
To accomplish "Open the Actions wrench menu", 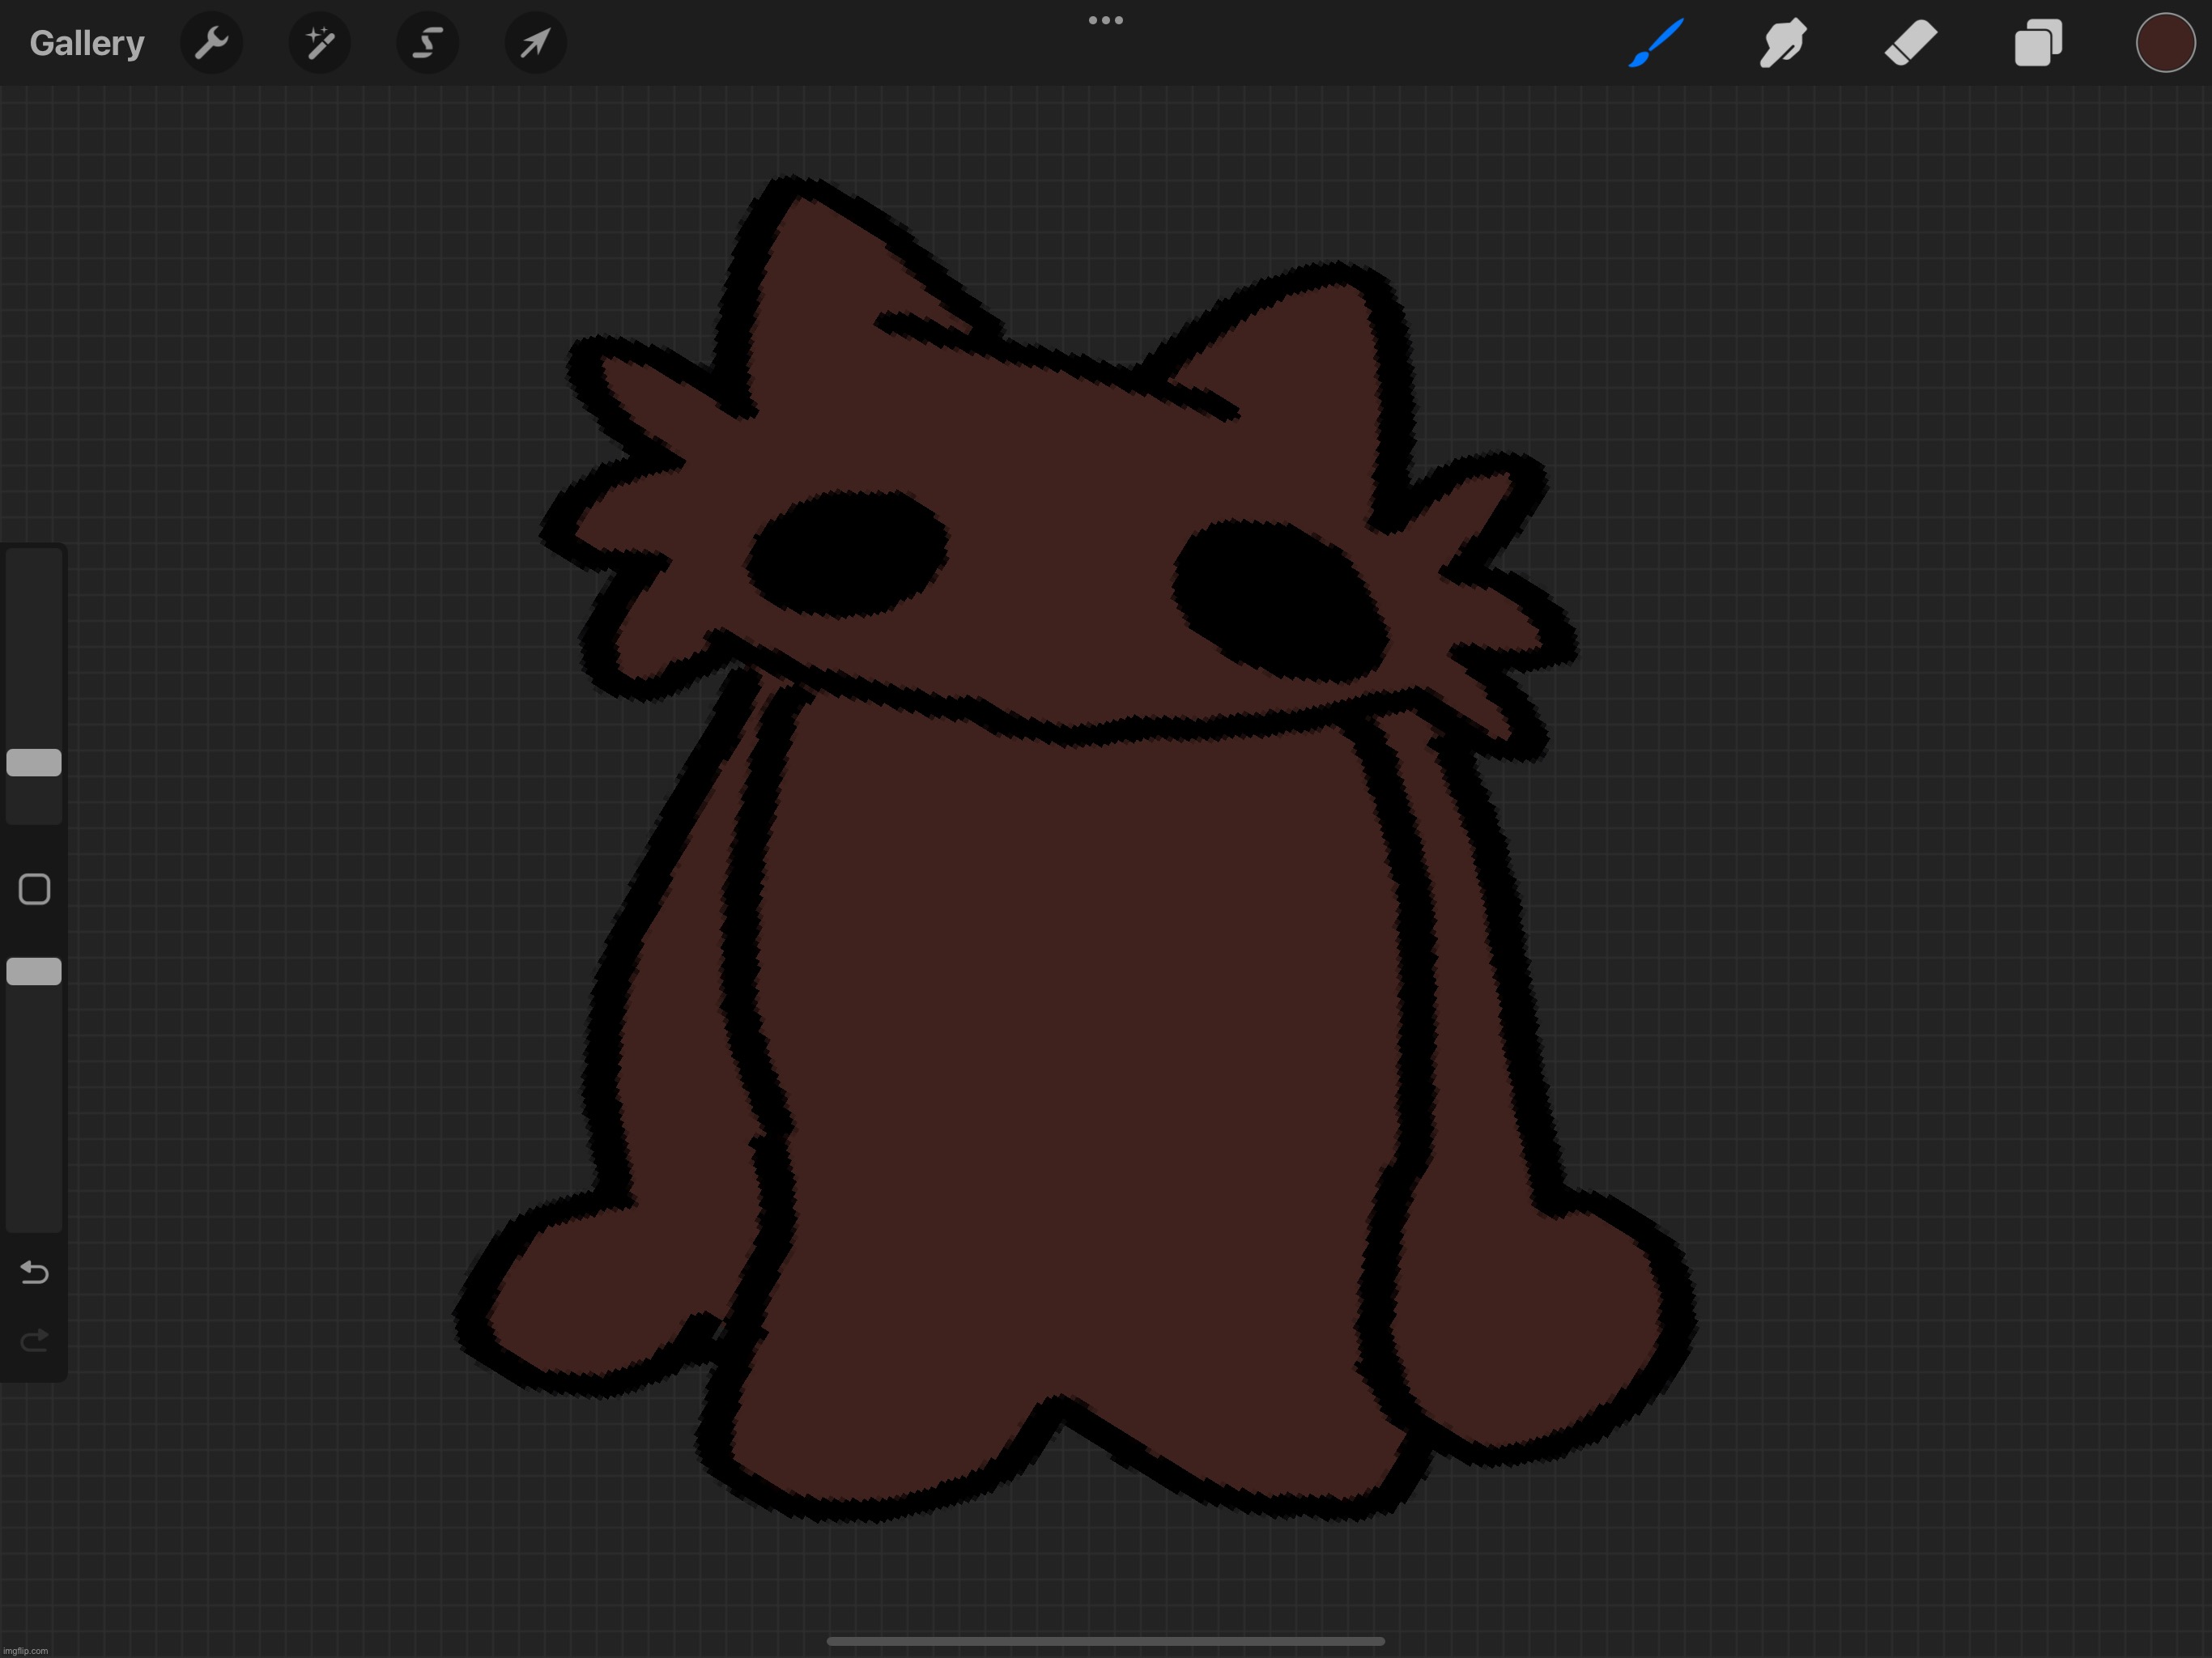I will (x=211, y=43).
